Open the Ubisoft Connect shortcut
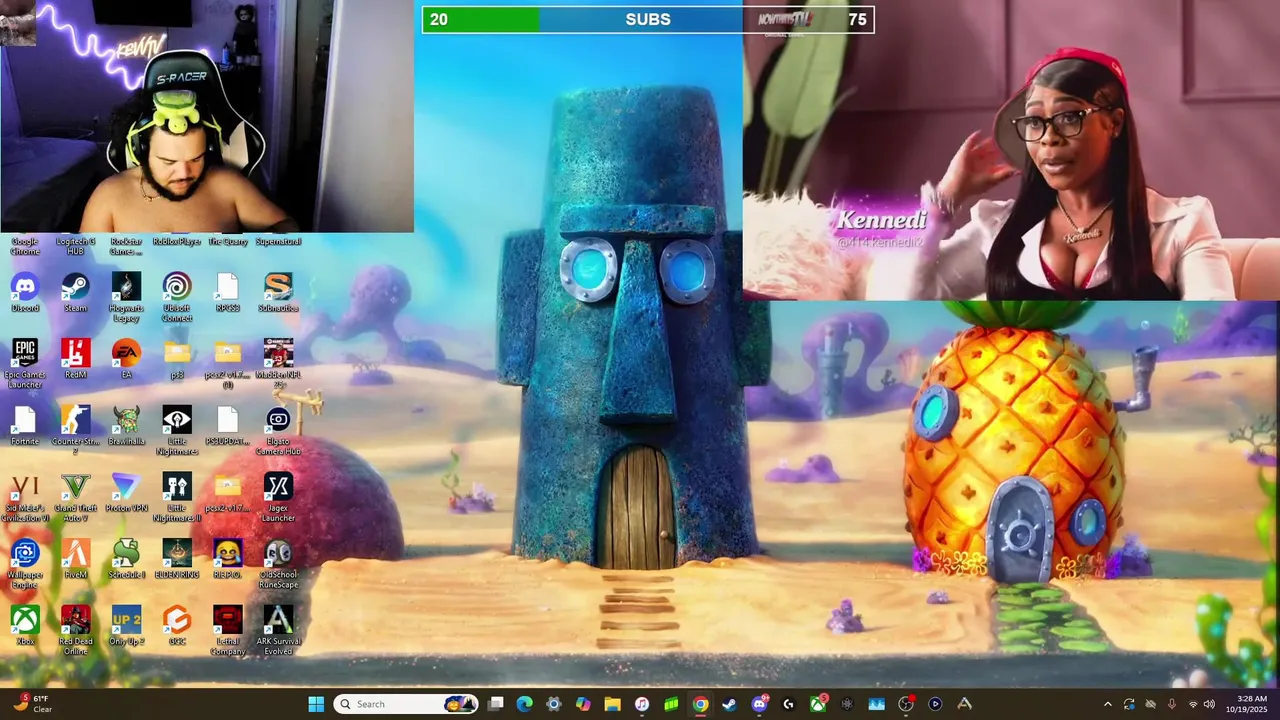Image resolution: width=1280 pixels, height=720 pixels. 177,298
